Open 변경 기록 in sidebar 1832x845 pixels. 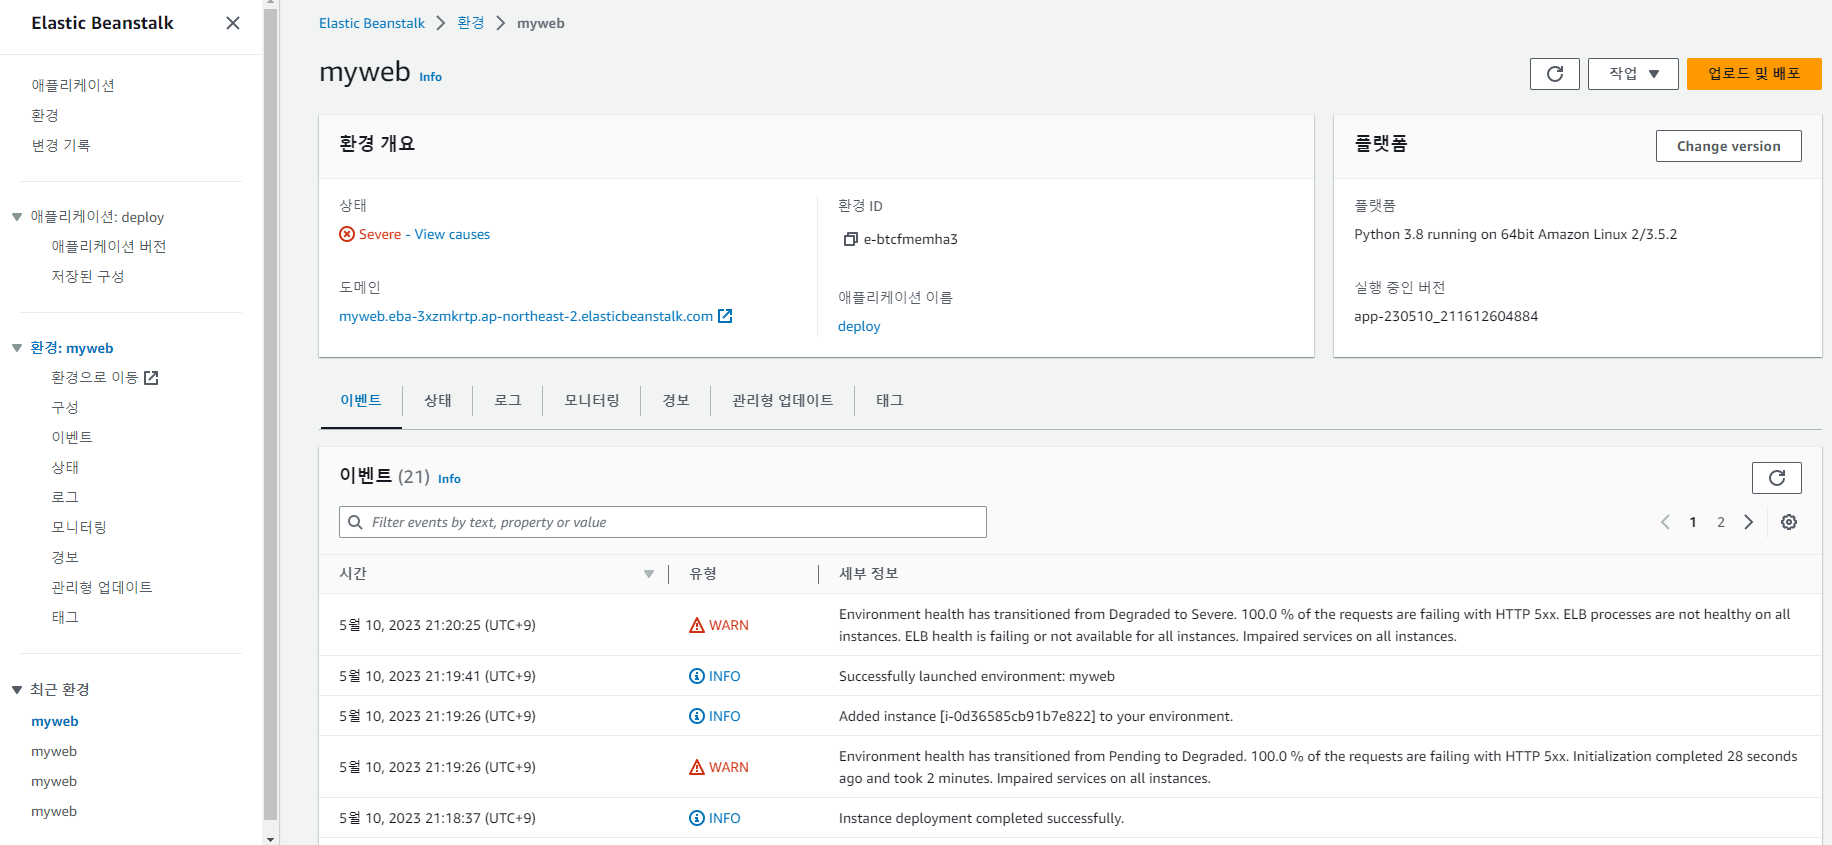(x=61, y=145)
